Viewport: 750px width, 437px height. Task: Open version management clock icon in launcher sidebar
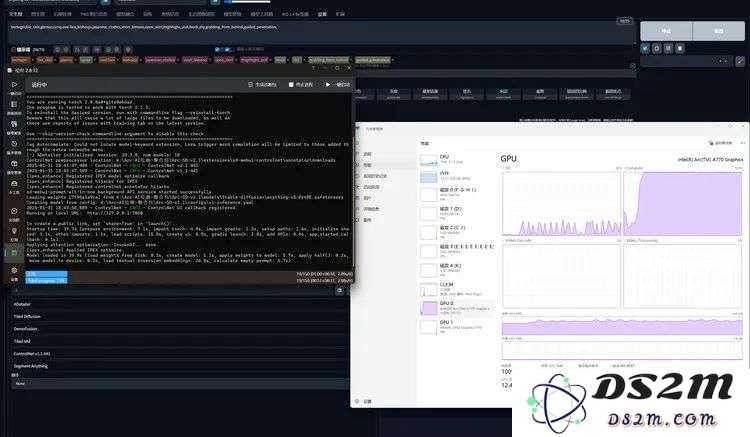[x=14, y=143]
